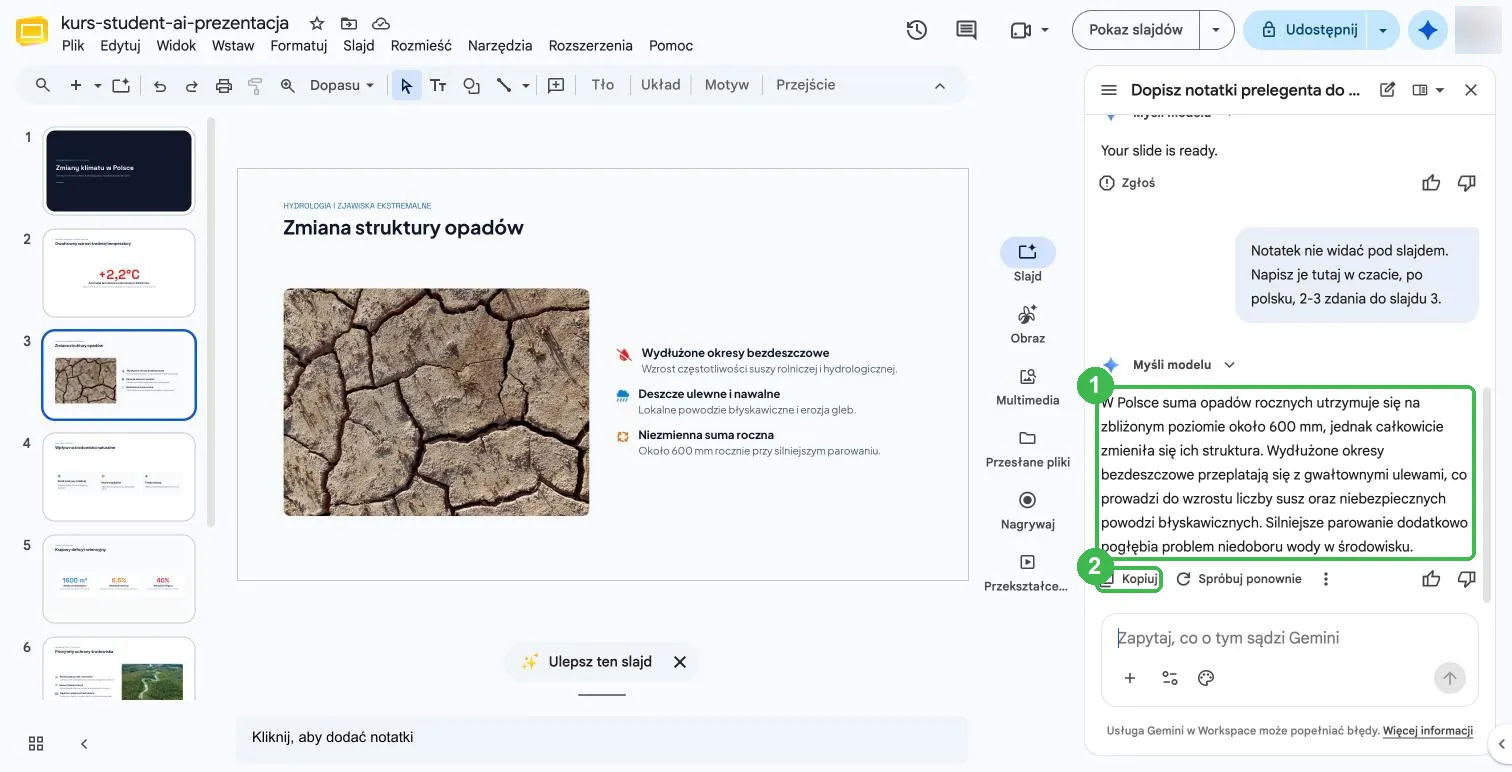Select the line tool

(x=504, y=85)
